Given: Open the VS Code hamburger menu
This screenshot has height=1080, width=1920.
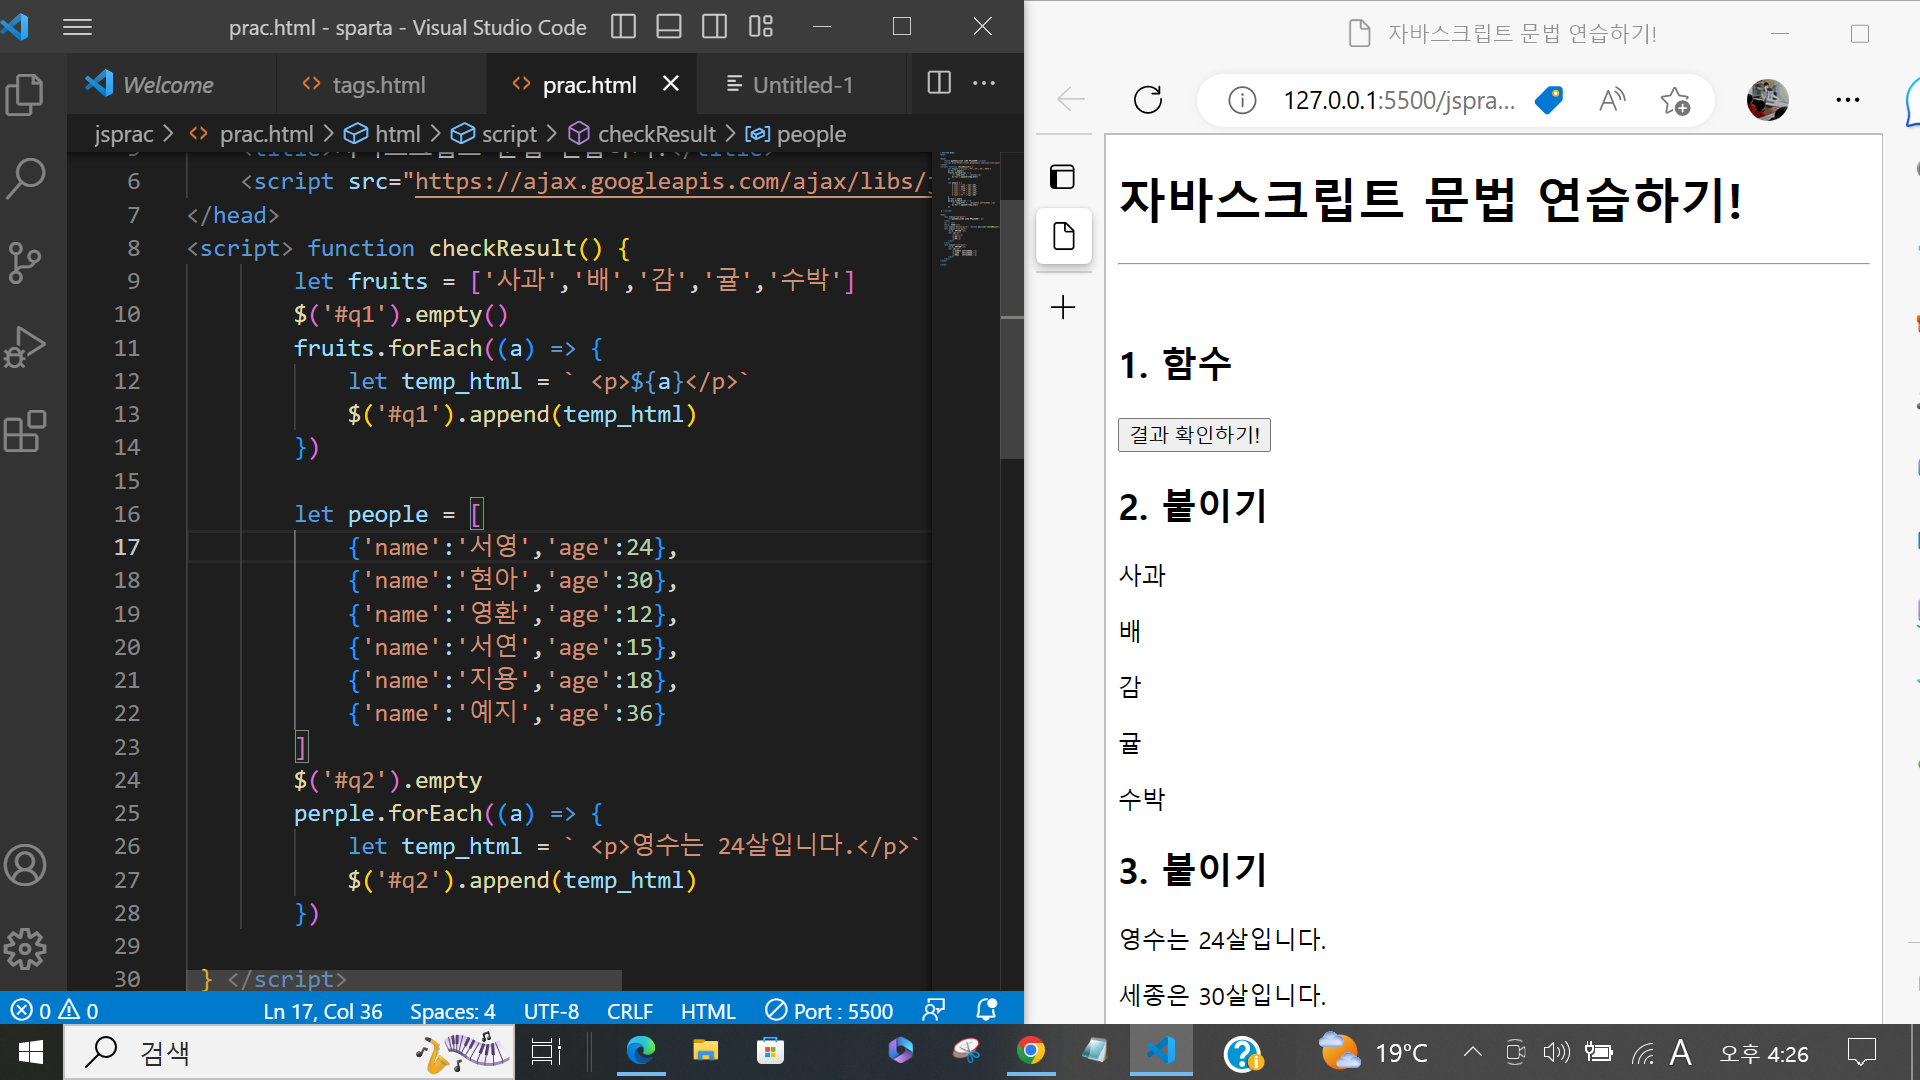Looking at the screenshot, I should coord(77,27).
